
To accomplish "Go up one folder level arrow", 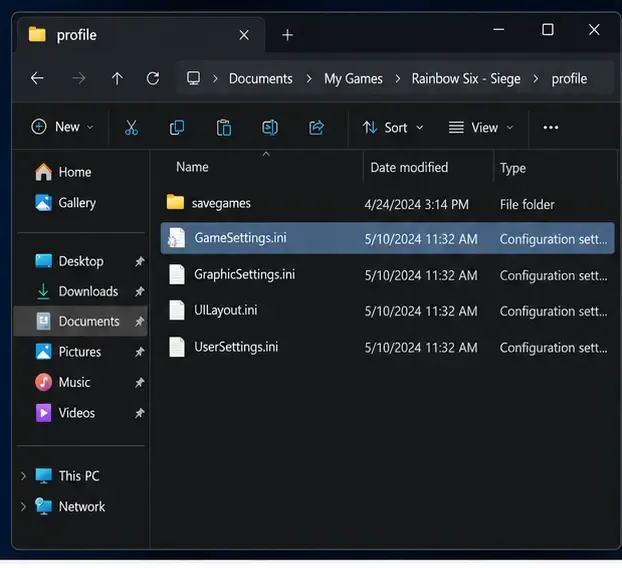I will pyautogui.click(x=117, y=79).
